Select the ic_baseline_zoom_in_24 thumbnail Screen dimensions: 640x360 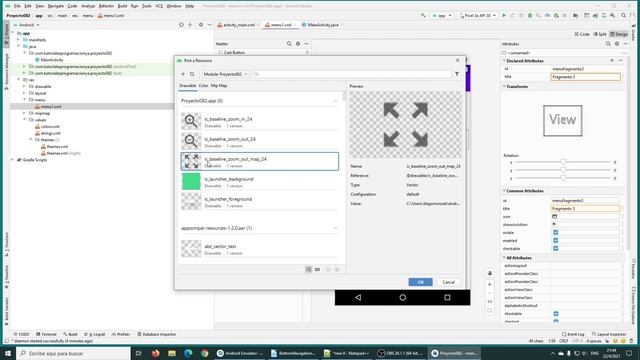tap(191, 121)
